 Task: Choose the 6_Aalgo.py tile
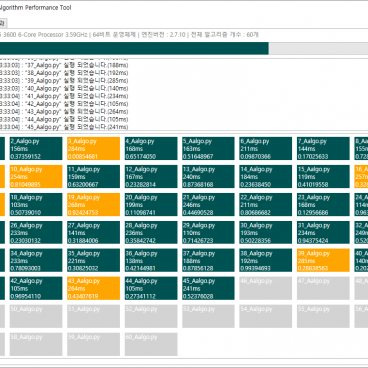click(266, 149)
